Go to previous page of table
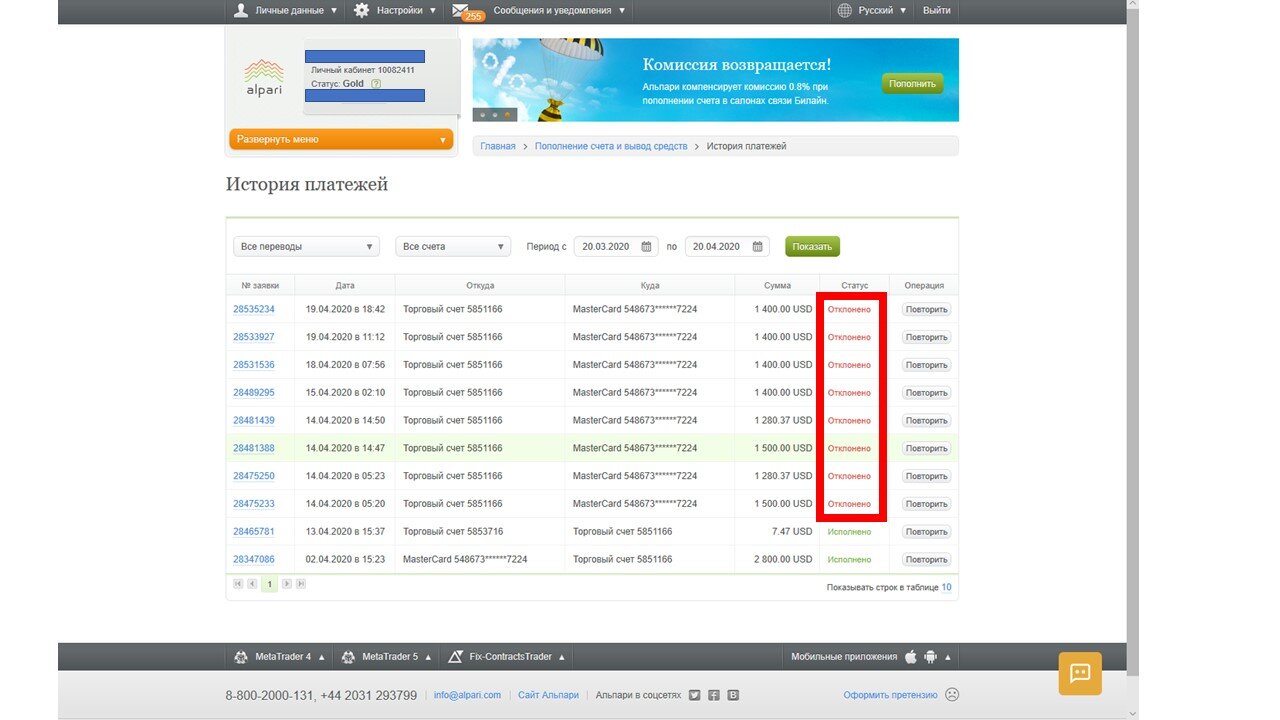Viewport: 1280px width, 720px height. (252, 584)
